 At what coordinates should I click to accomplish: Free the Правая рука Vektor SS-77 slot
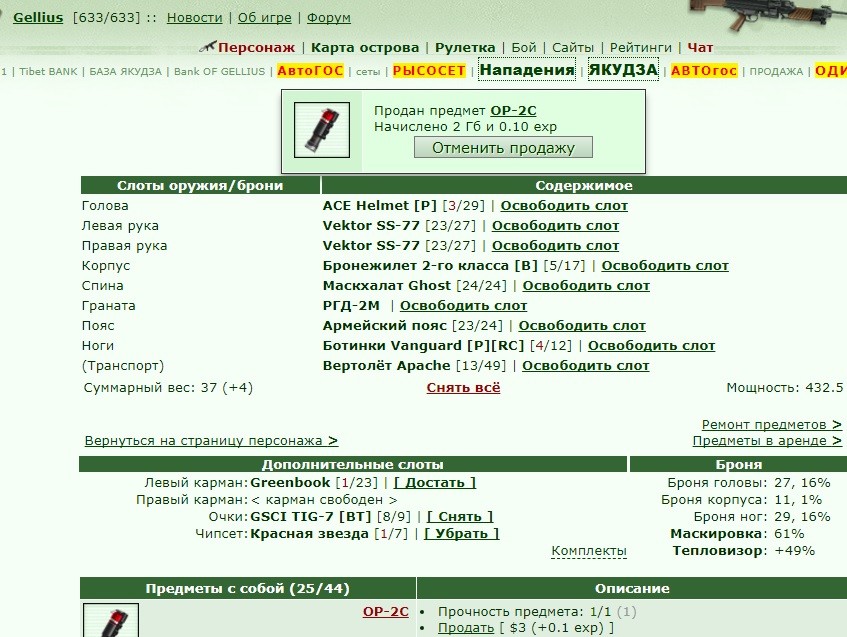[x=555, y=246]
